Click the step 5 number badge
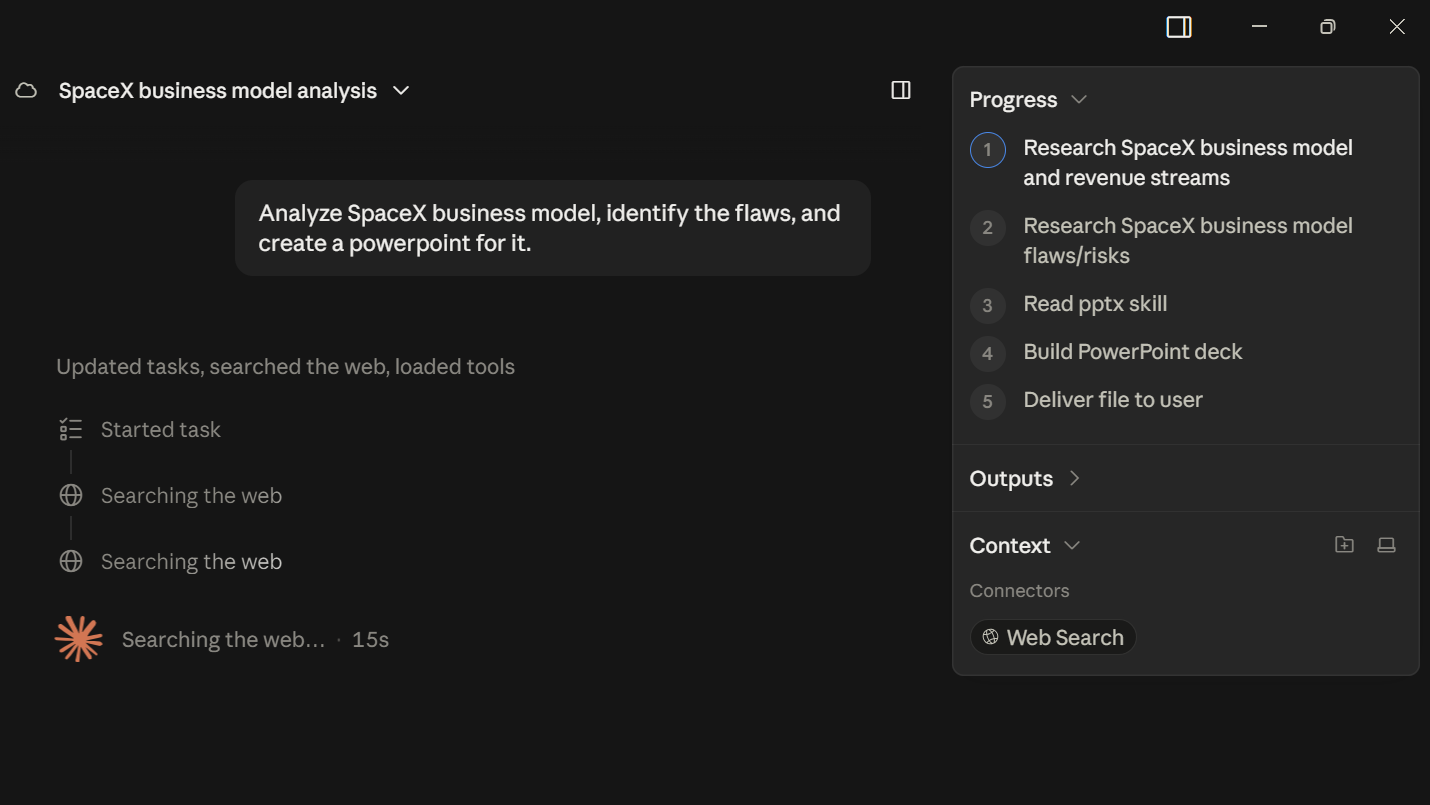This screenshot has width=1430, height=805. (x=988, y=402)
